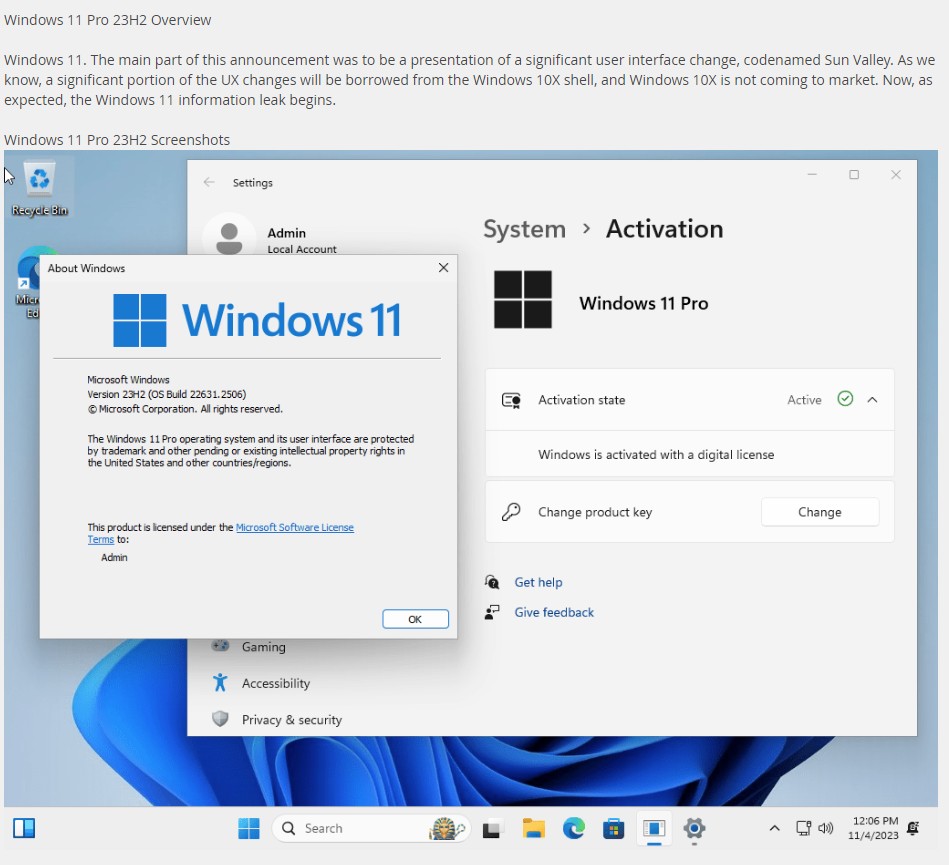Click the green Active checkmark icon
This screenshot has width=949, height=865.
click(x=845, y=399)
